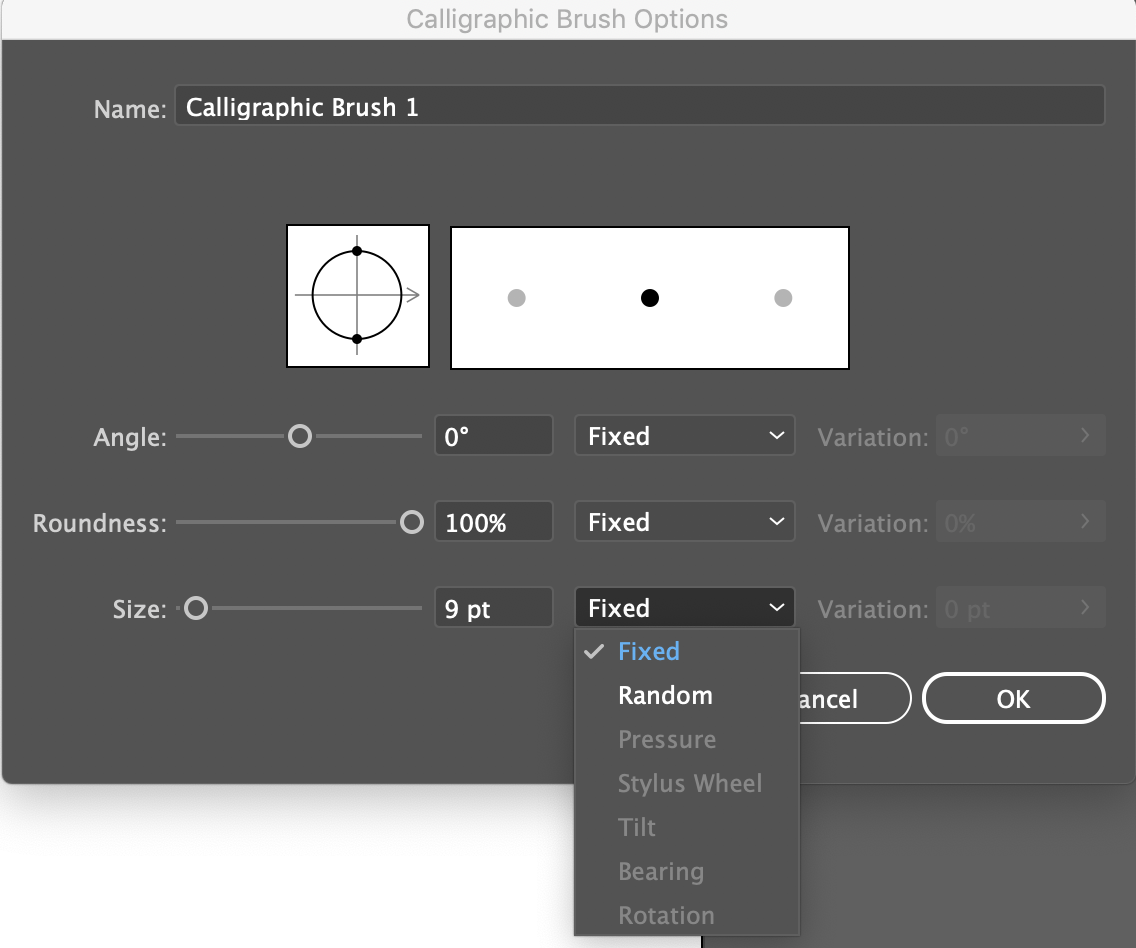Select the Pressure option in menu
Viewport: 1136px width, 948px height.
coord(667,740)
